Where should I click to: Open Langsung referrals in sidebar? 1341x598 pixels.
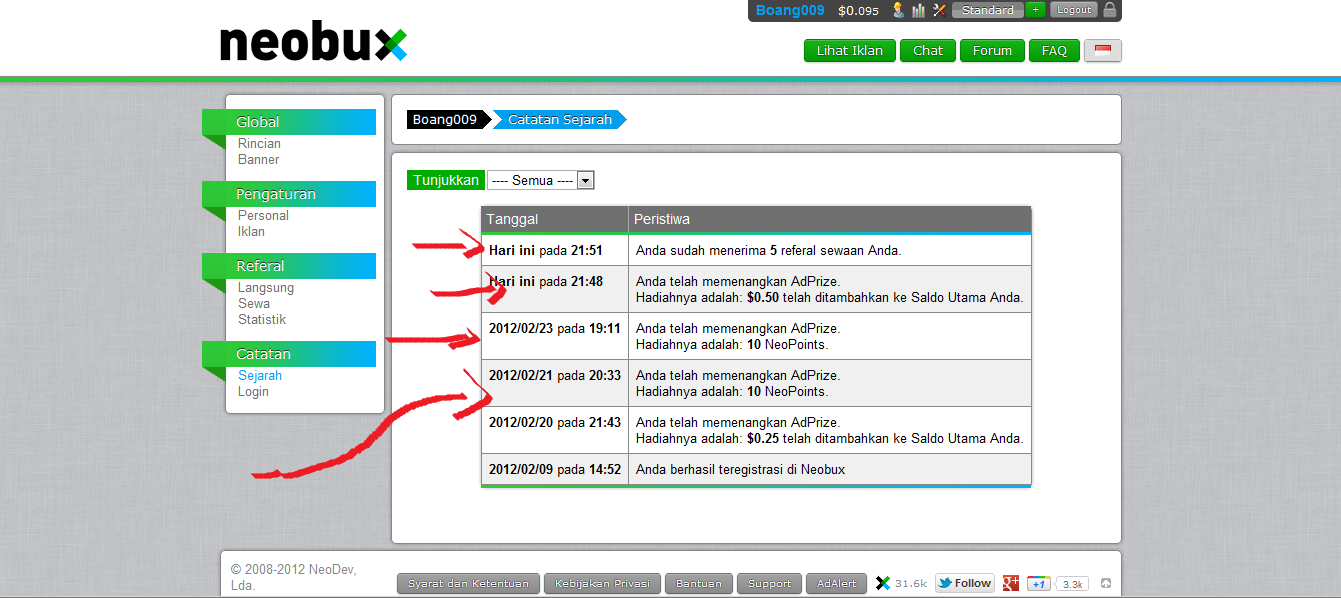pos(266,288)
